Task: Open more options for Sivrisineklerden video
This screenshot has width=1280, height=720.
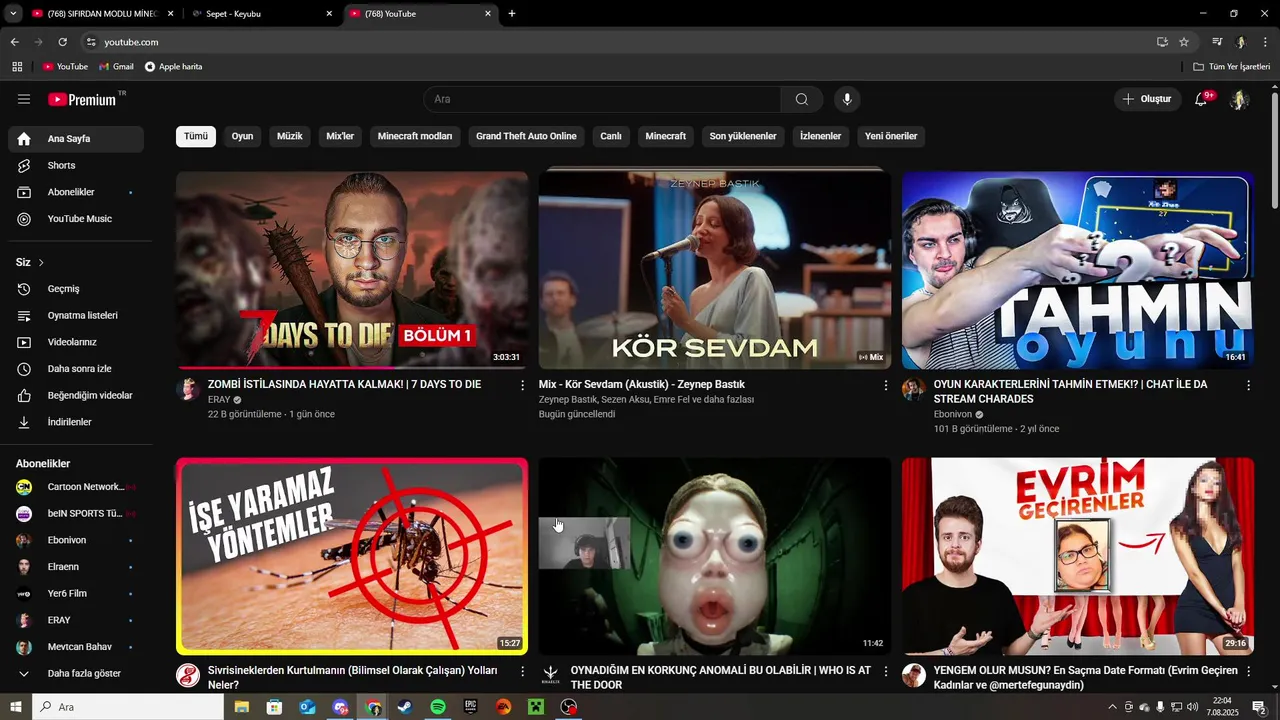Action: (x=522, y=671)
